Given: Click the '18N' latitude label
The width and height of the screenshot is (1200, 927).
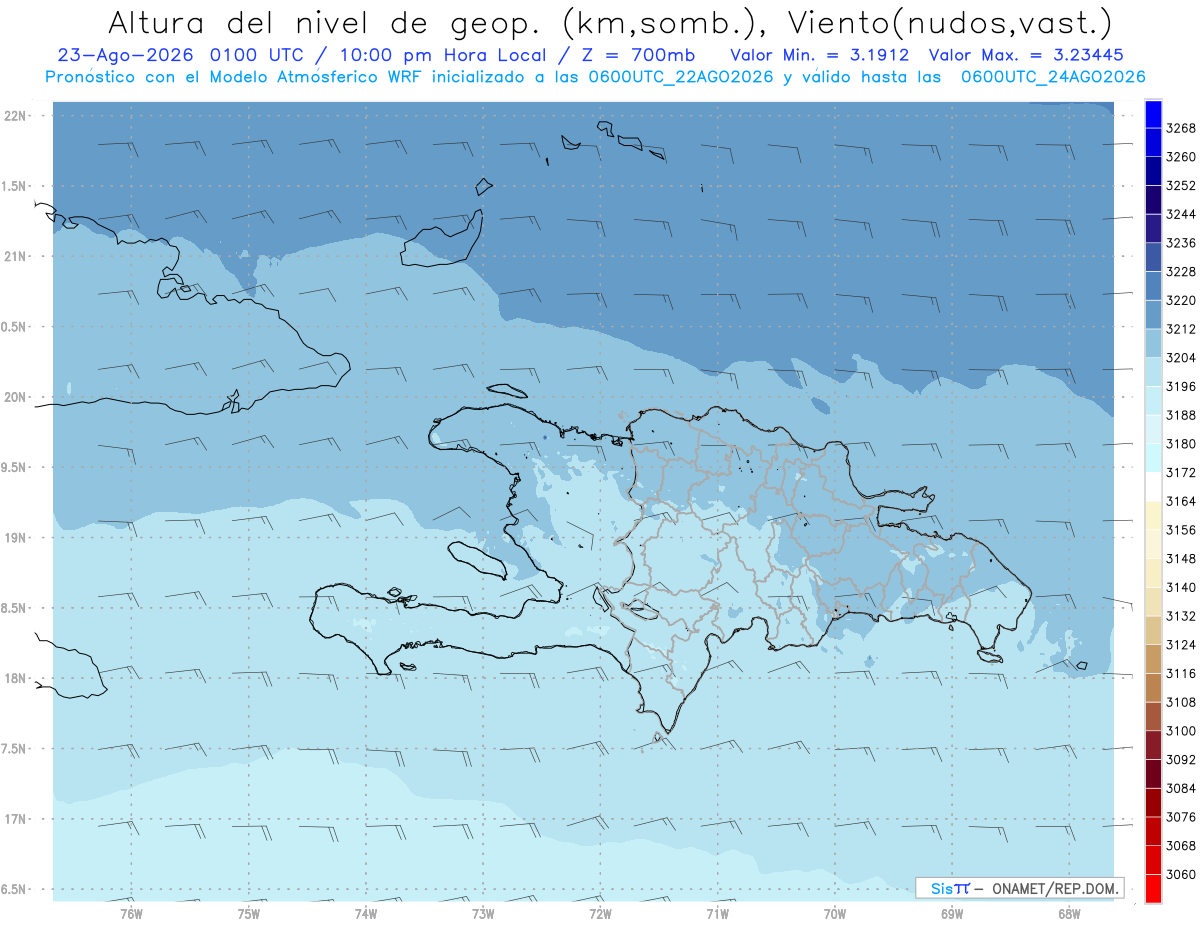Looking at the screenshot, I should 15,679.
